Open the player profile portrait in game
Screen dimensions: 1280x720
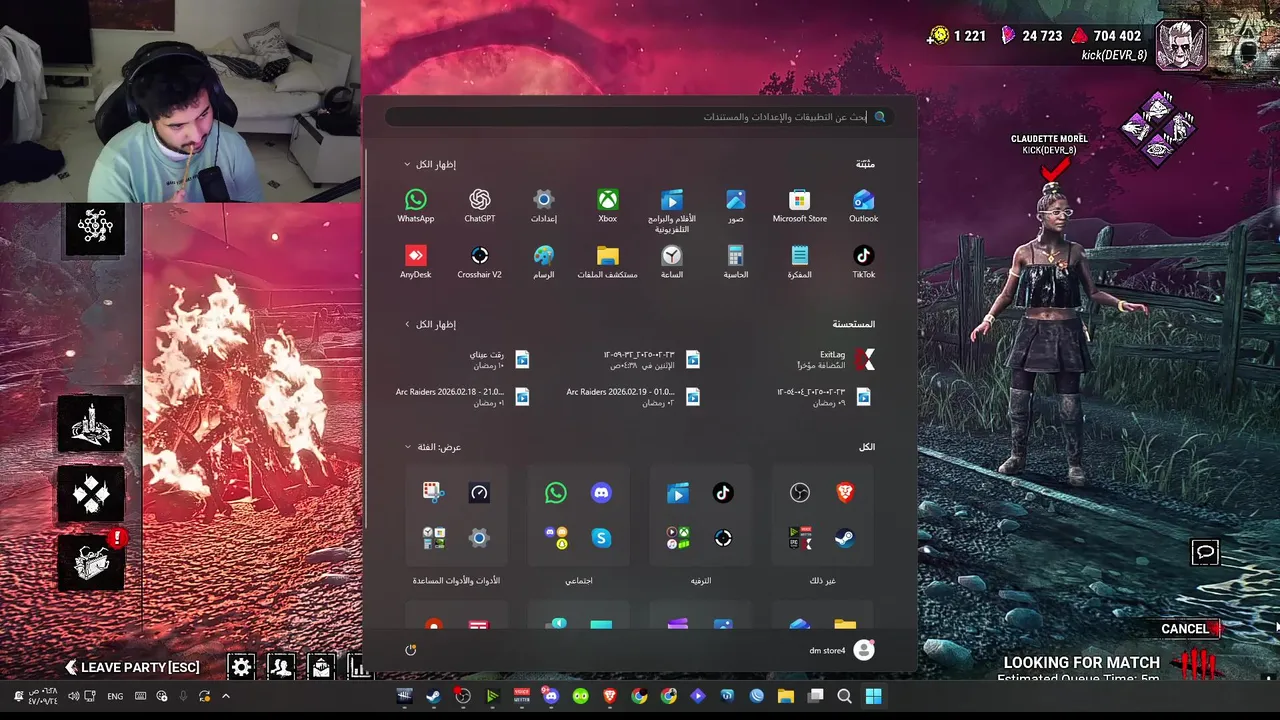click(x=1181, y=45)
